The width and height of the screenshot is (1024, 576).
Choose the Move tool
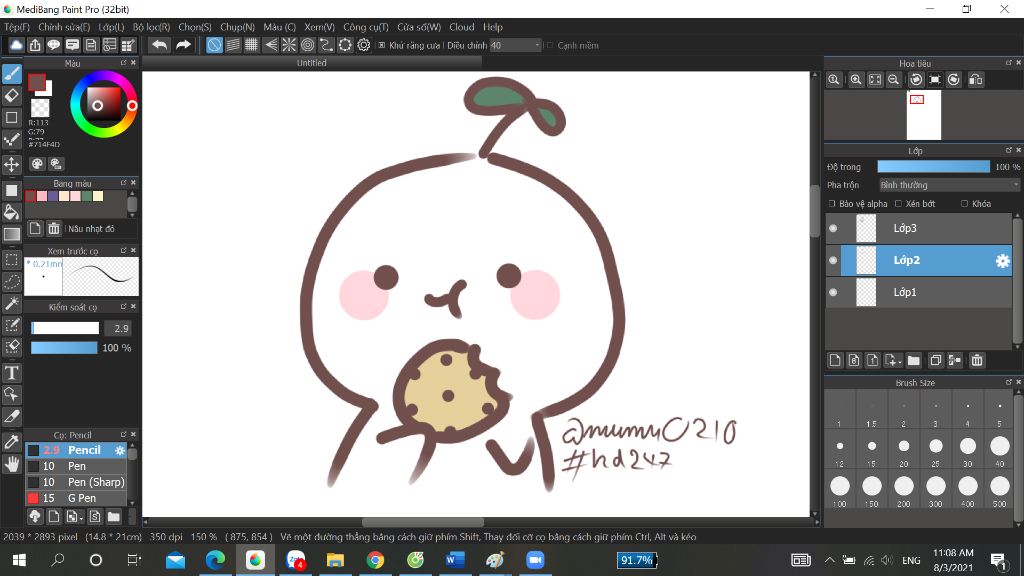tap(12, 164)
